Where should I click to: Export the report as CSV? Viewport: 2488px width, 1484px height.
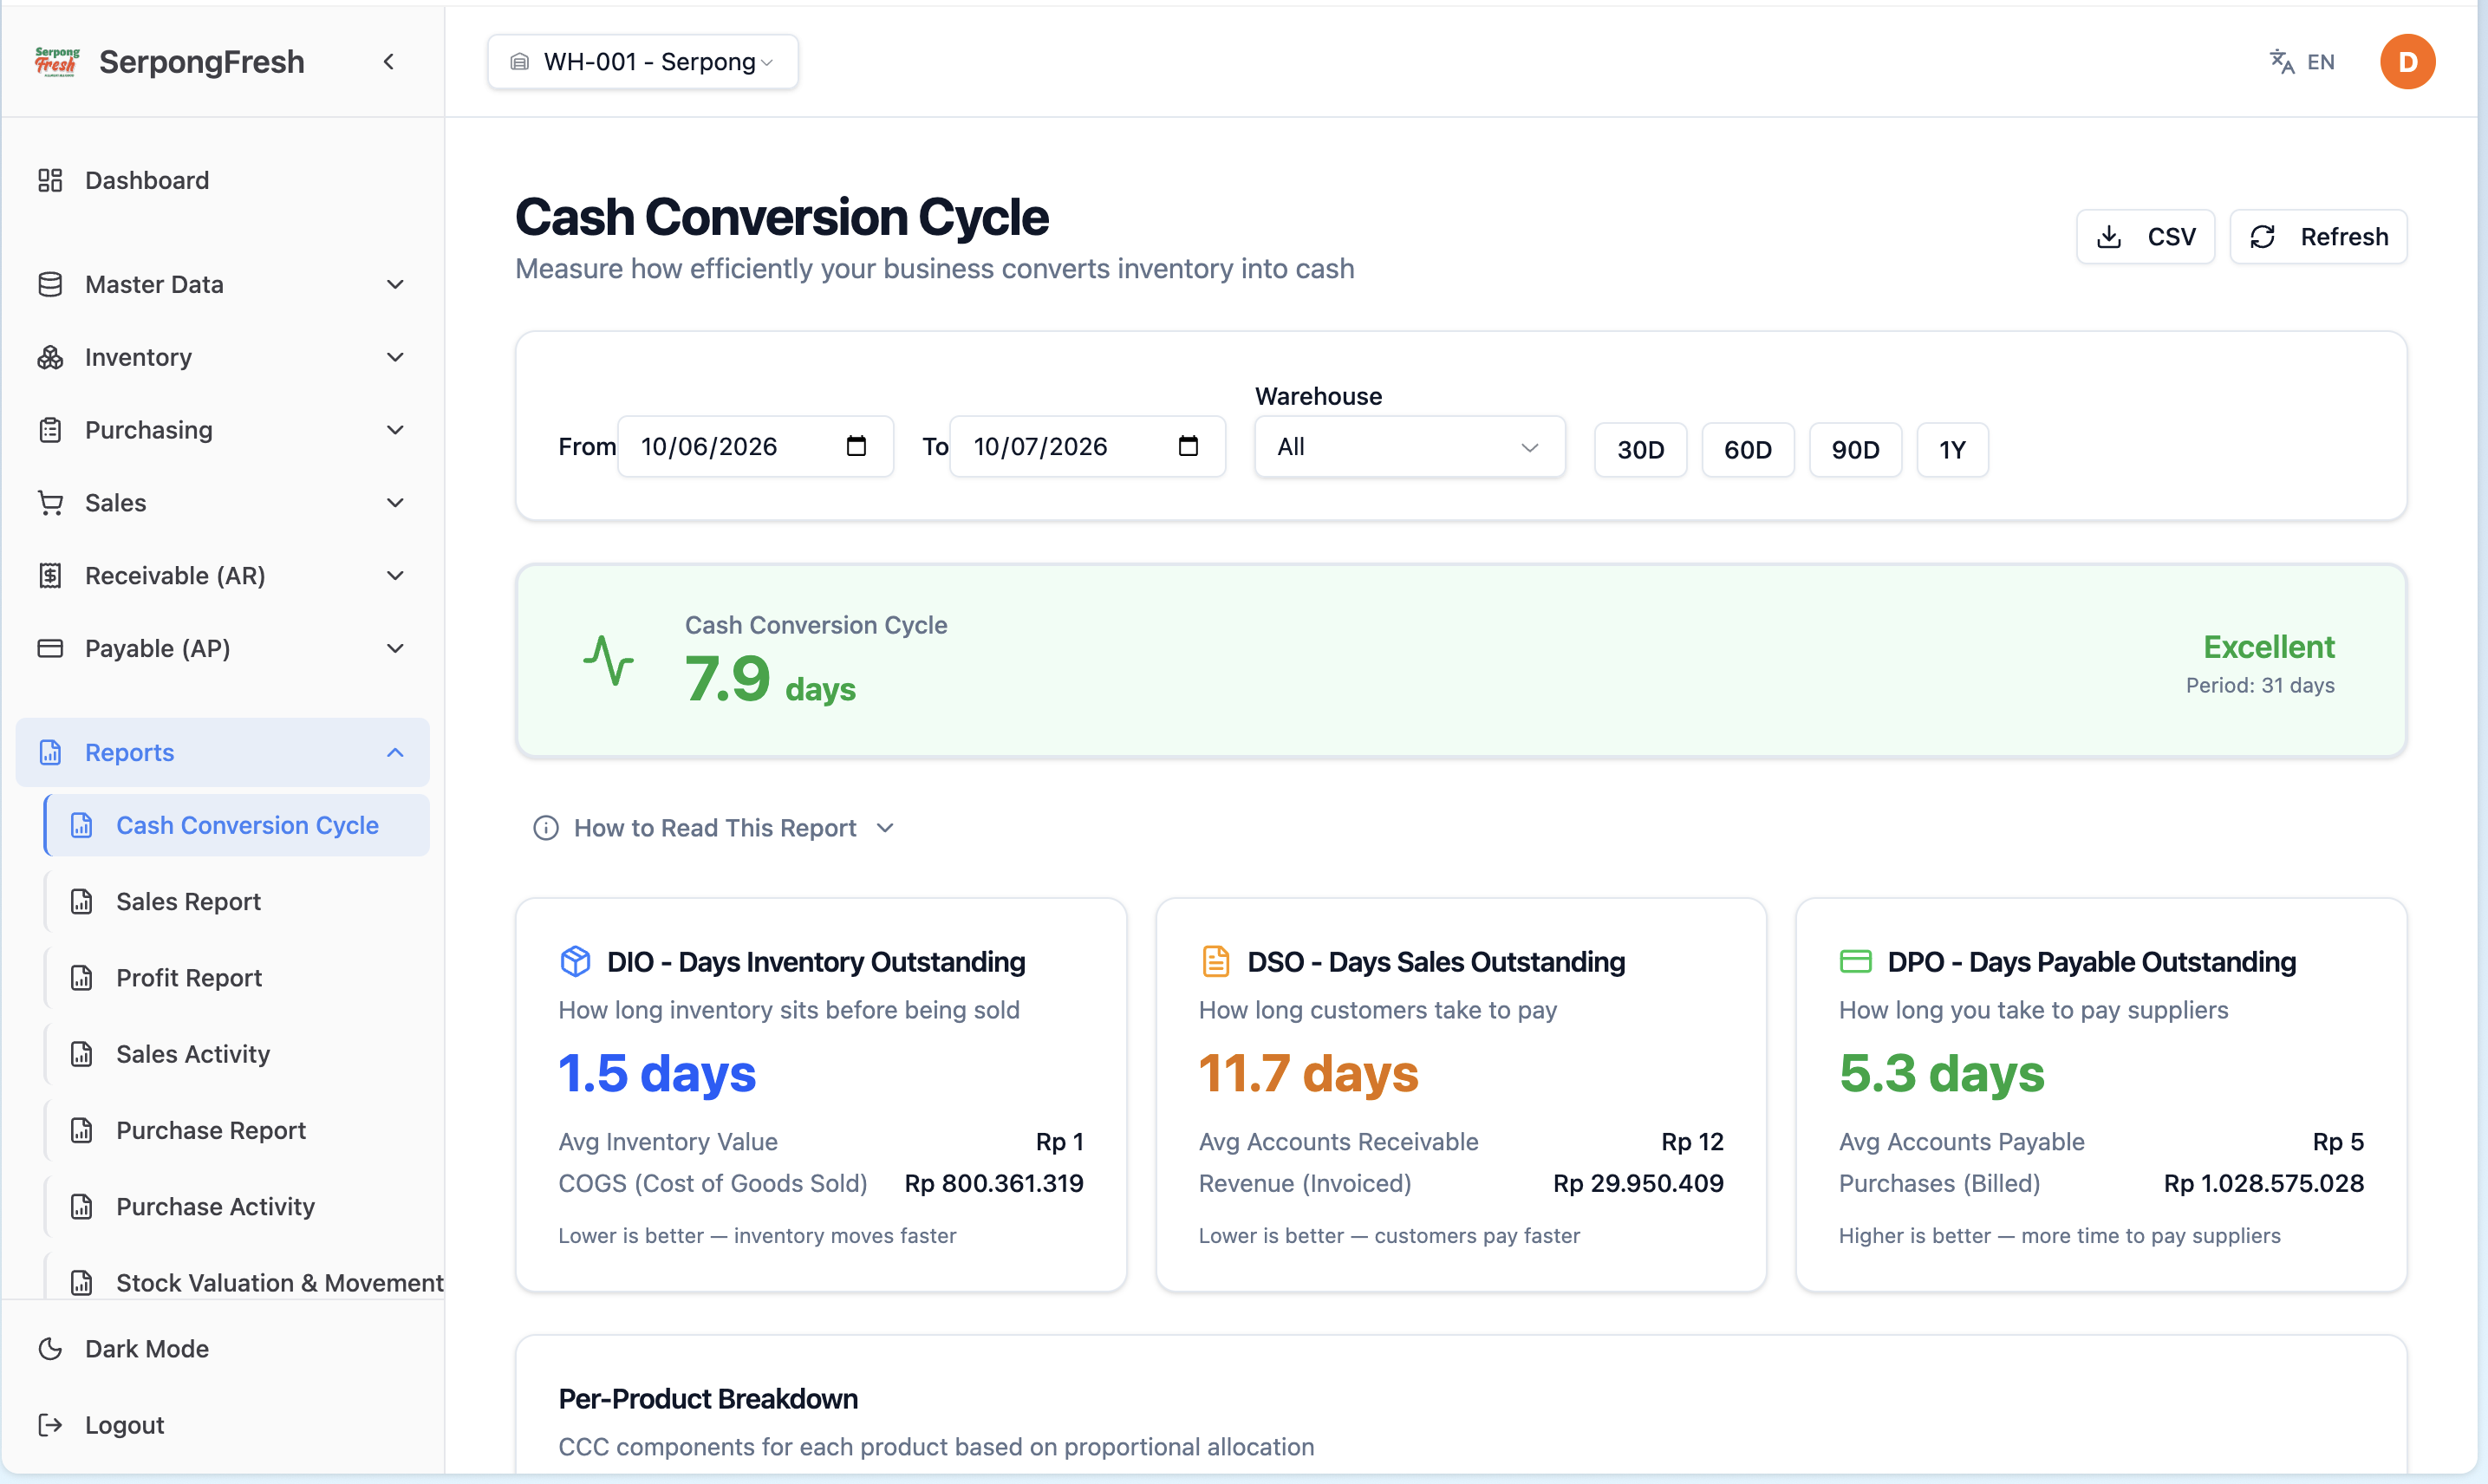pos(2145,237)
